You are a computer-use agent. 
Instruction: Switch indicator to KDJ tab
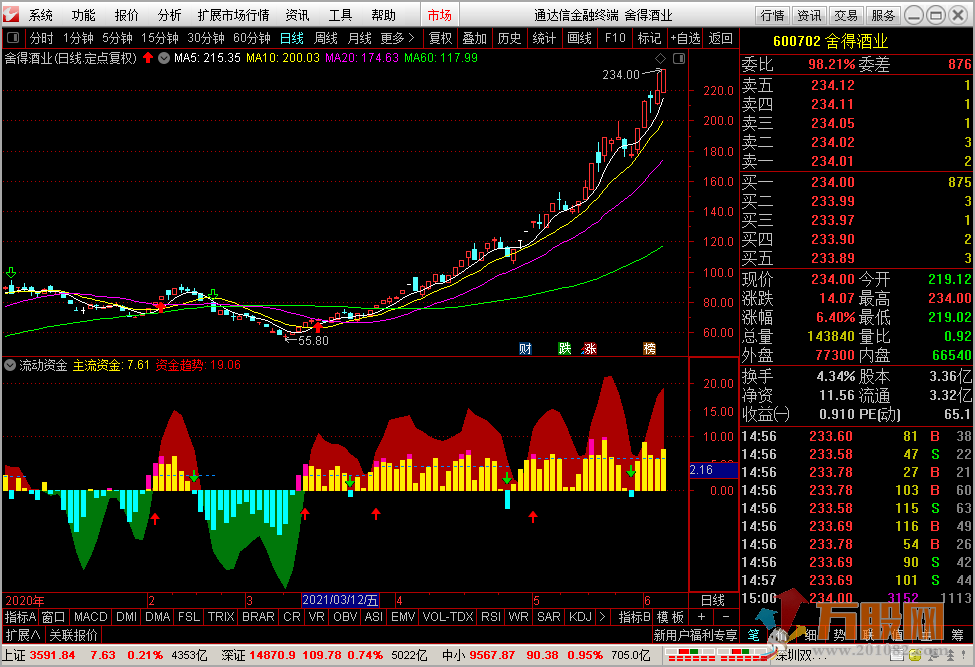(x=580, y=617)
